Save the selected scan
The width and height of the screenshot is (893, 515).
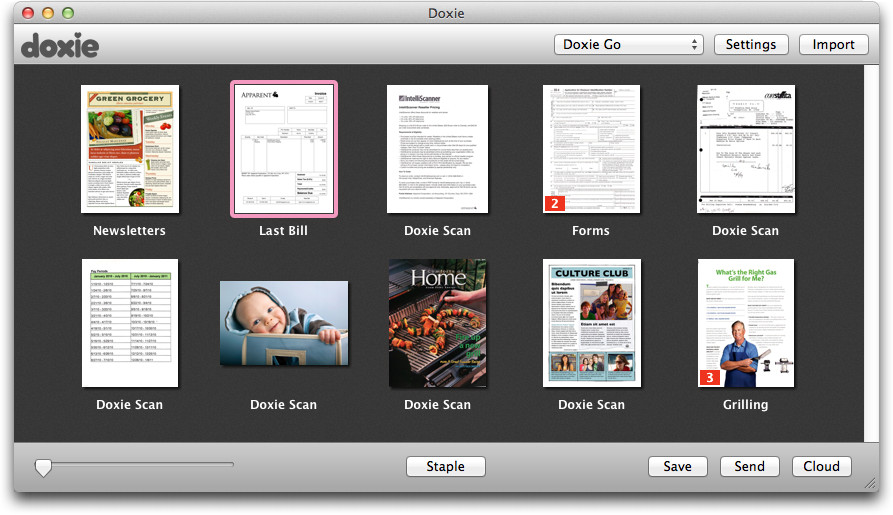[x=677, y=467]
